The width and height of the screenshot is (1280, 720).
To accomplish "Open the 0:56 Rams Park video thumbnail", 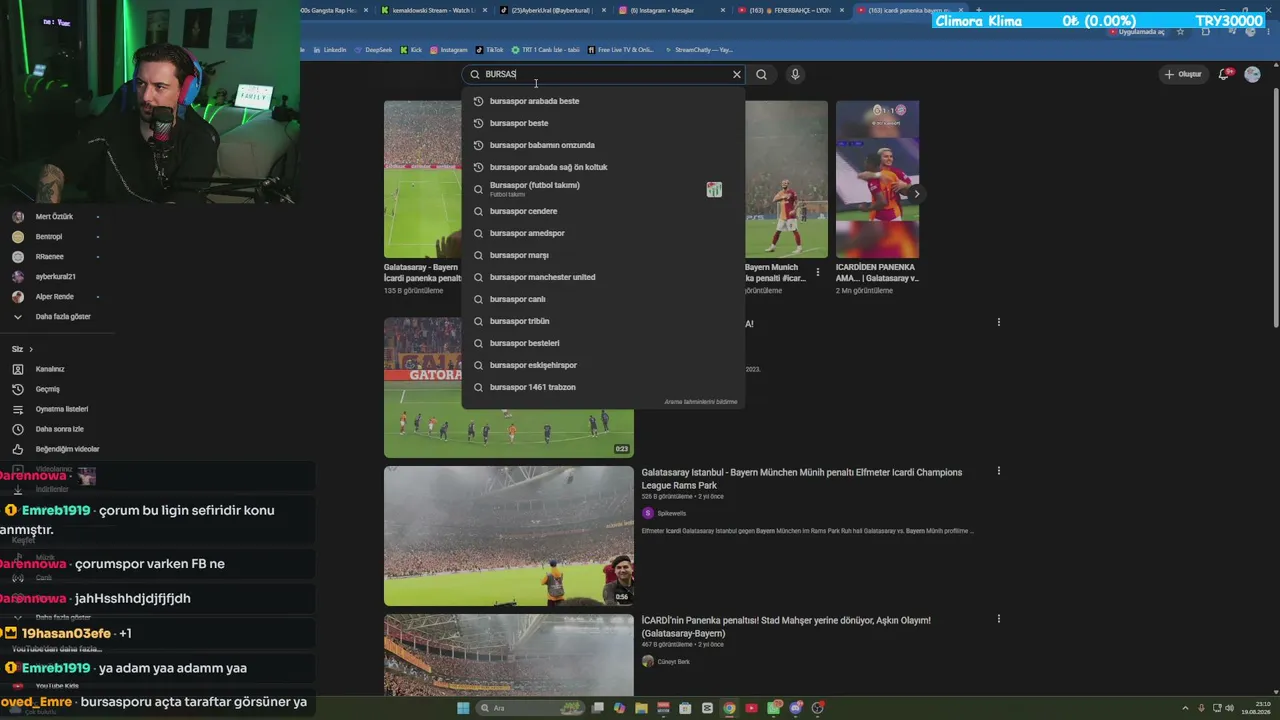I will [x=509, y=536].
